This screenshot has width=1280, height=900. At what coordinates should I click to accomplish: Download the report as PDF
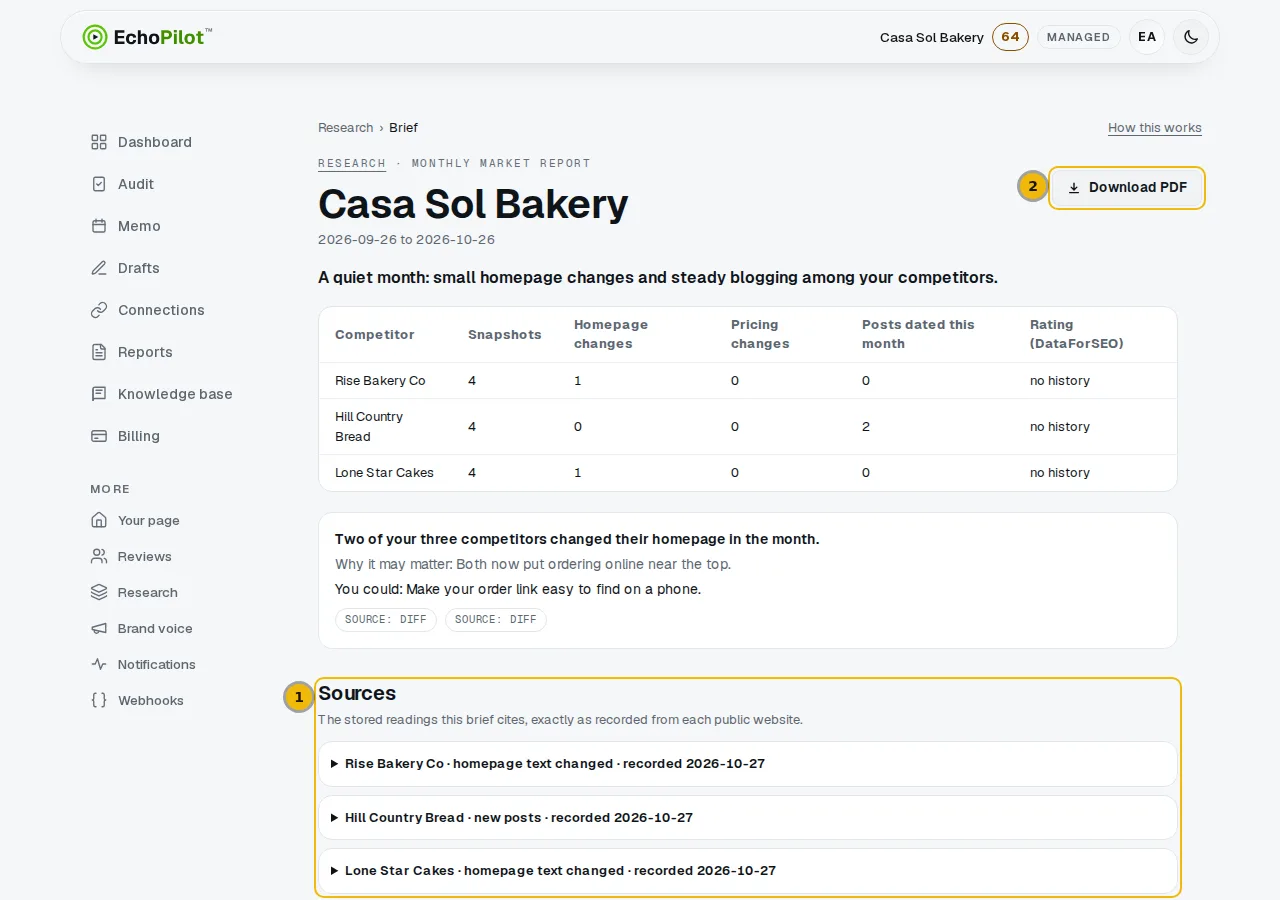tap(1127, 188)
